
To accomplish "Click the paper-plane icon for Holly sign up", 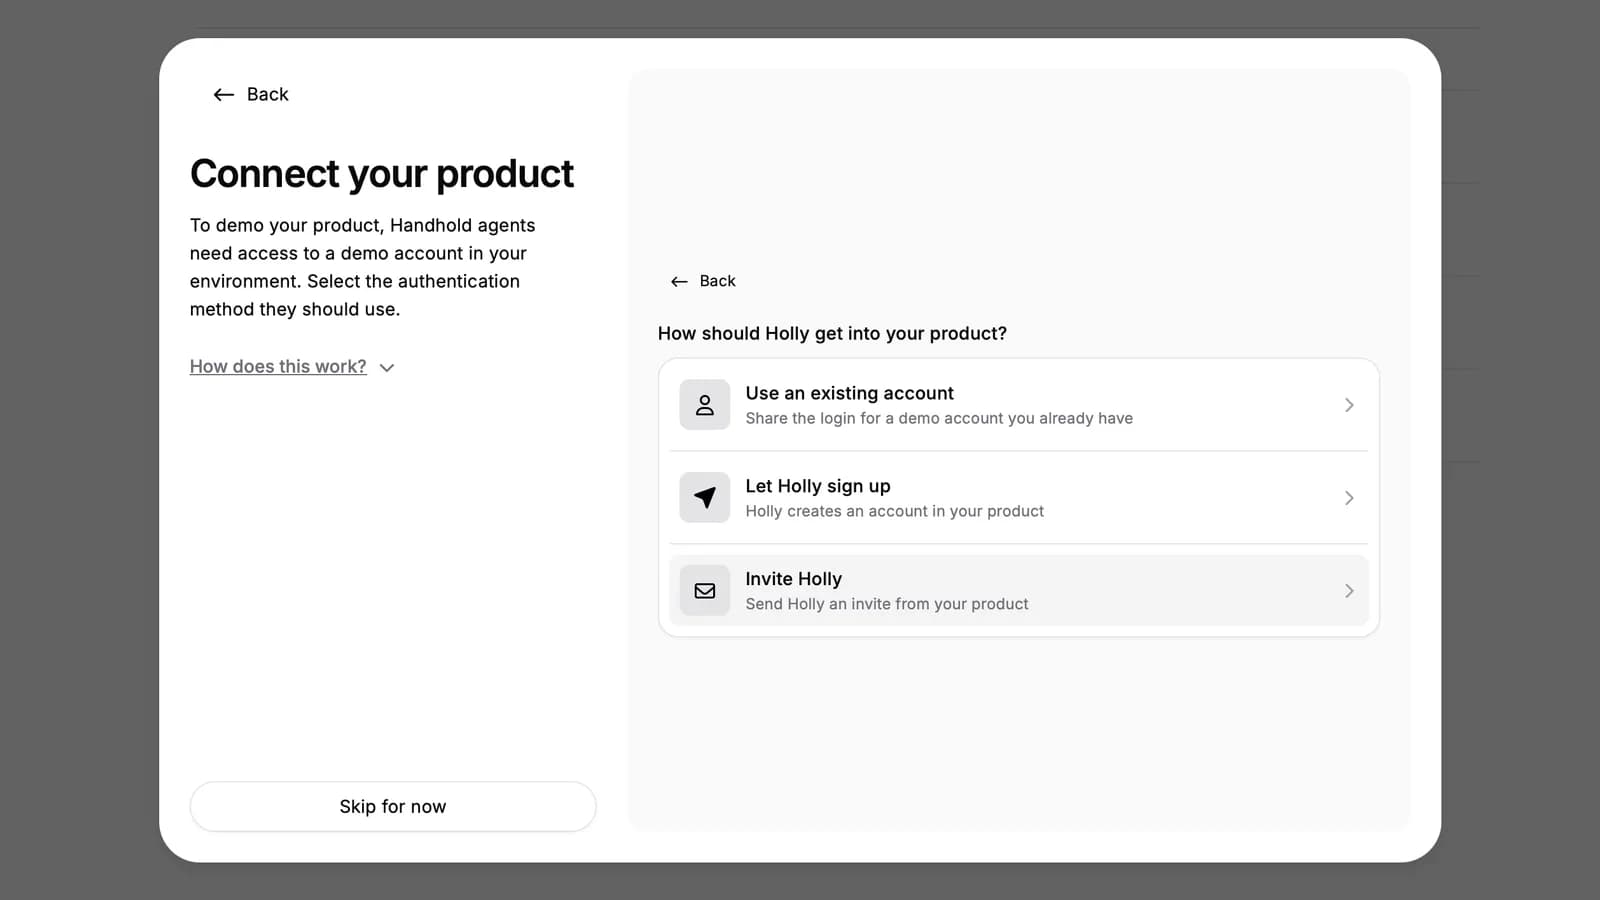I will [x=705, y=498].
